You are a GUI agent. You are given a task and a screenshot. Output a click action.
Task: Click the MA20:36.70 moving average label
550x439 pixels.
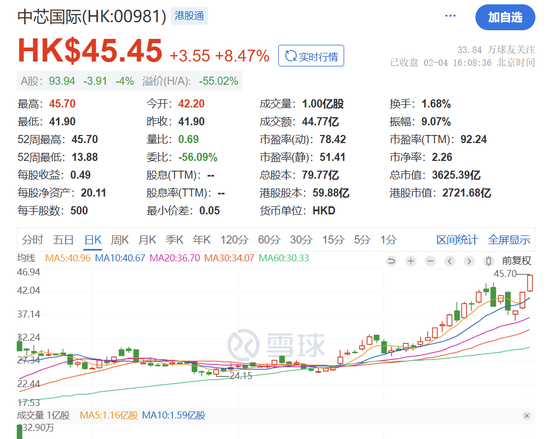coord(175,258)
